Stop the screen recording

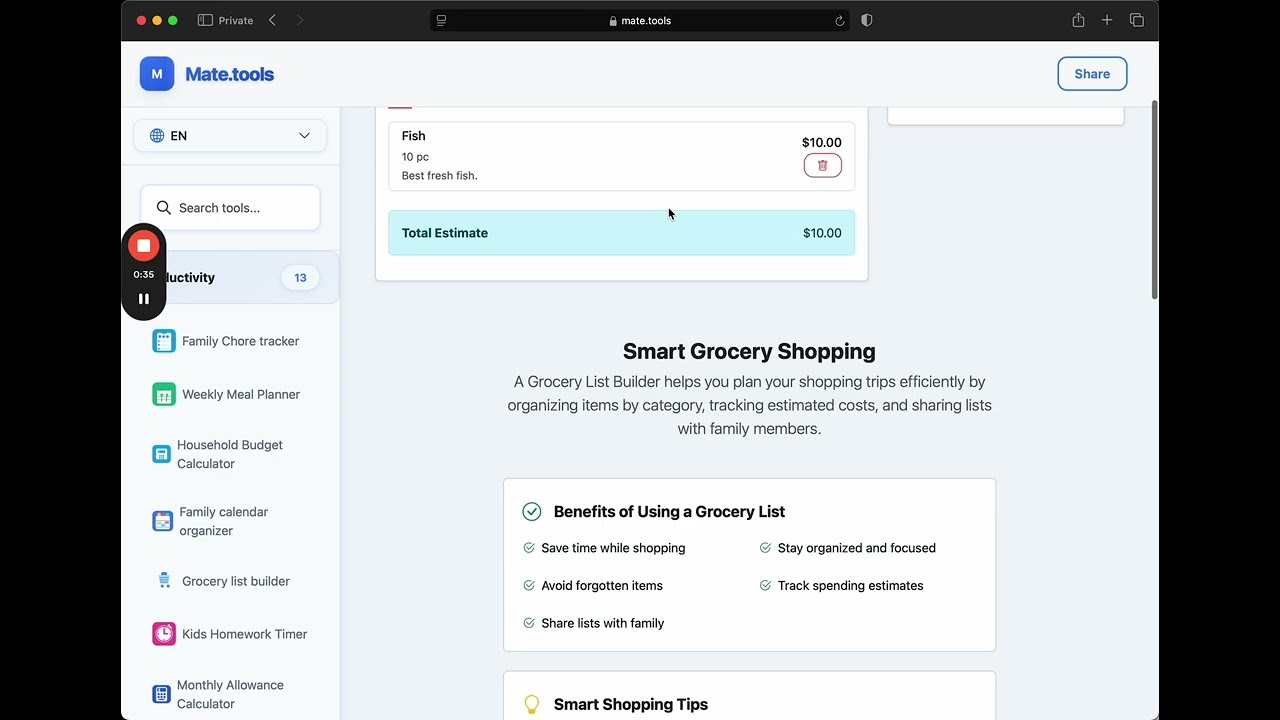coord(144,246)
